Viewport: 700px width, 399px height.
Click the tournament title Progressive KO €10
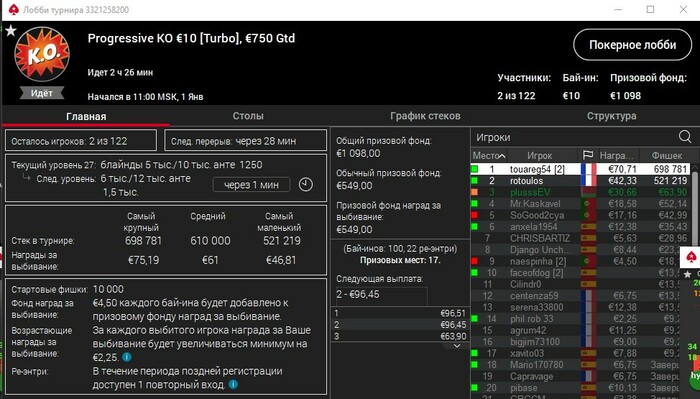click(191, 38)
